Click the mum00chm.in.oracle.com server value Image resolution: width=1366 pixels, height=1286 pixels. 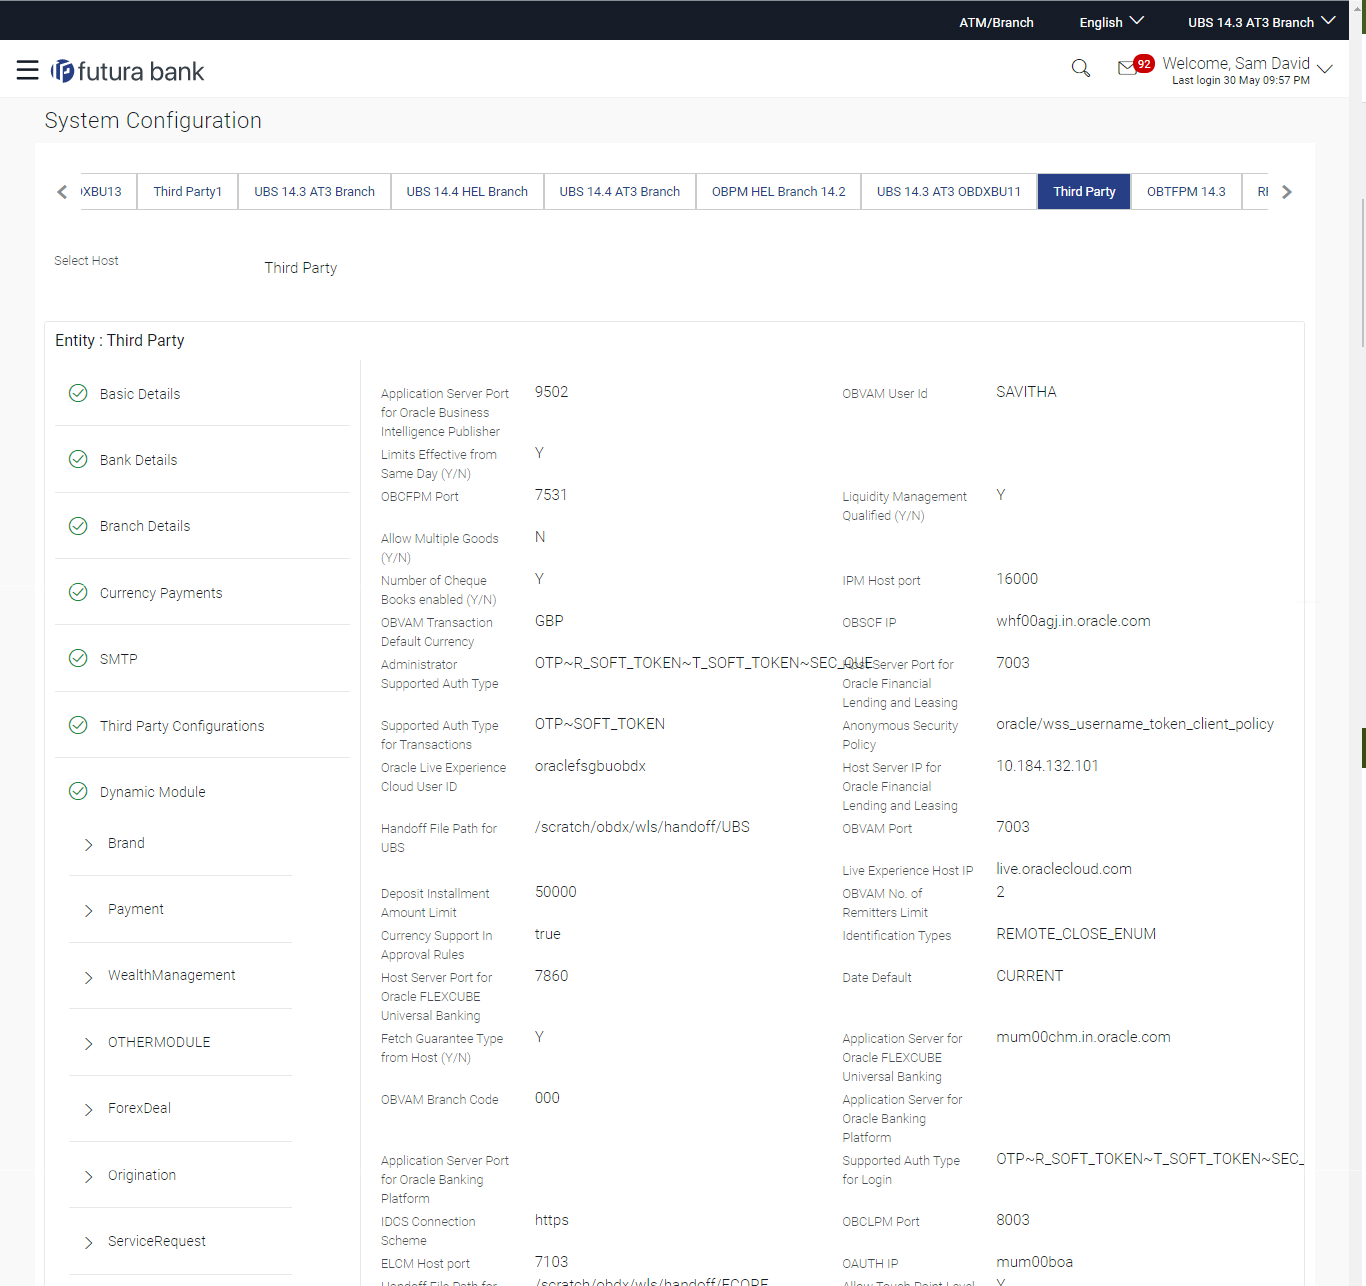[1083, 1037]
